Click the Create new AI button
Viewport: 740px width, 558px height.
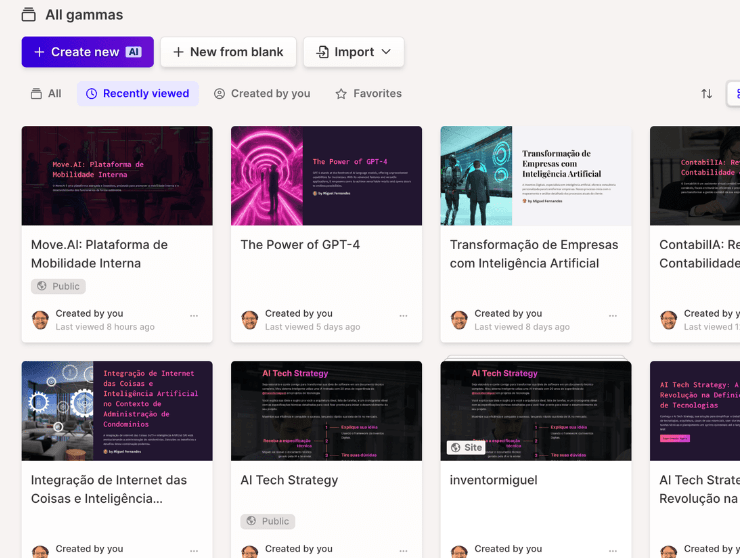tap(87, 52)
